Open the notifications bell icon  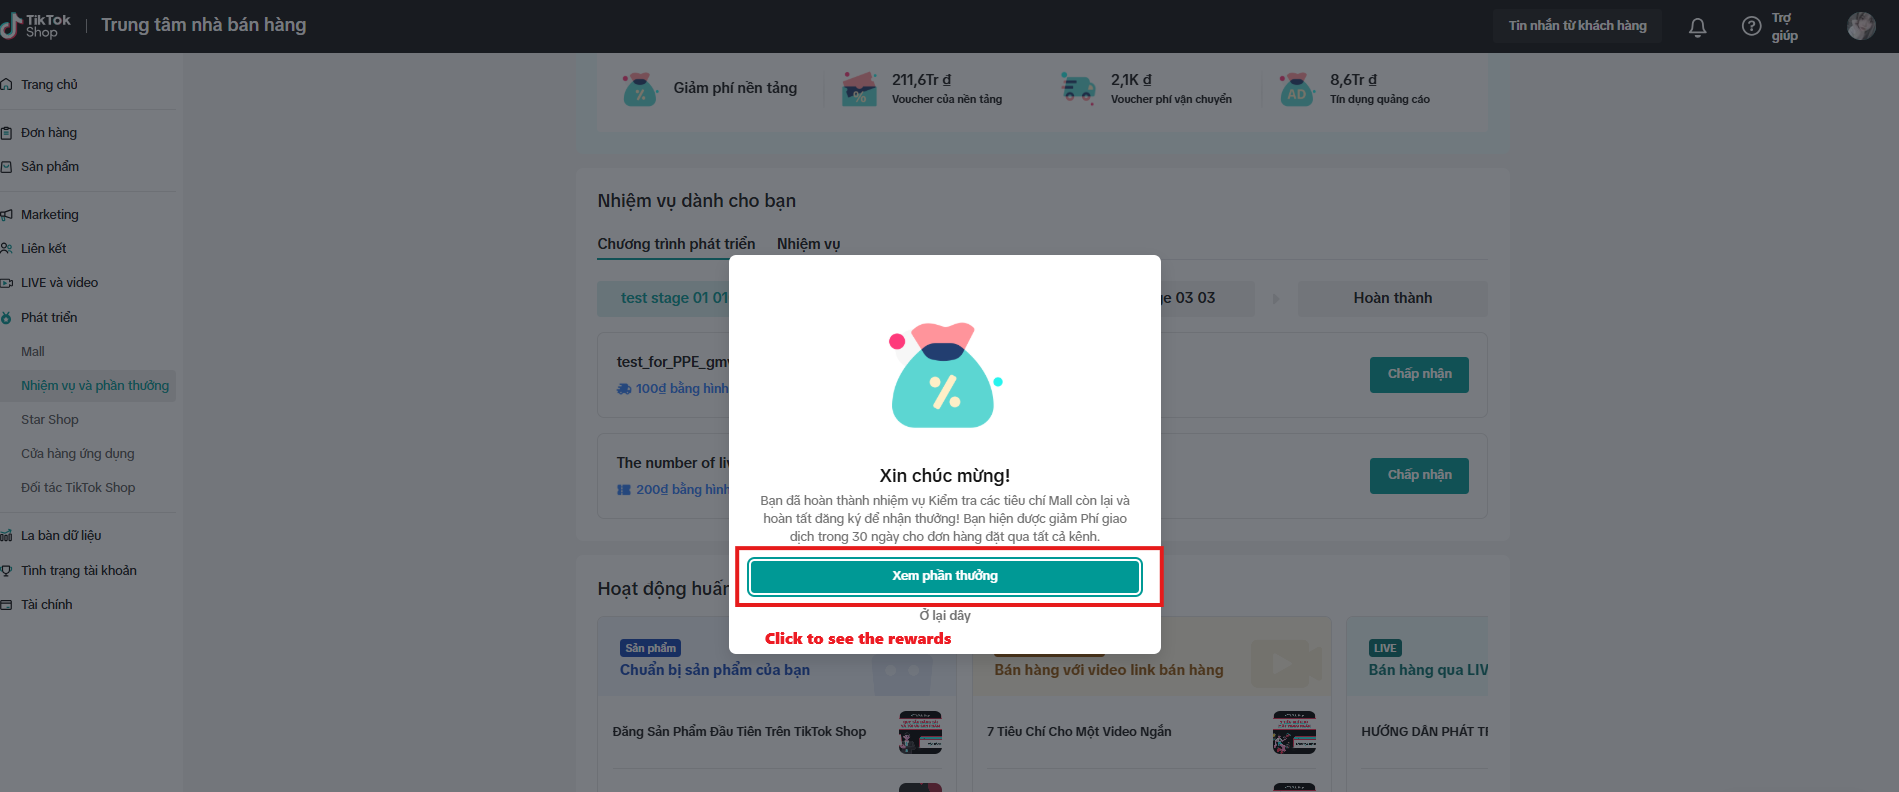coord(1697,27)
